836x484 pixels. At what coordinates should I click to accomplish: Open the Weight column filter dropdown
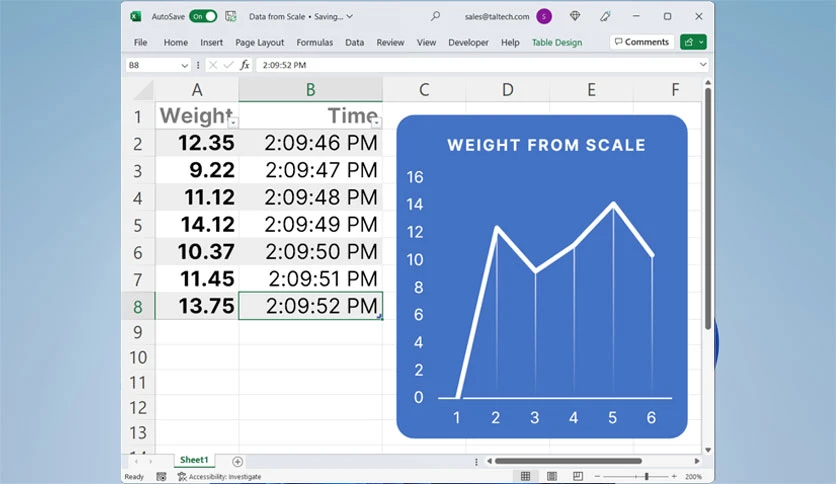coord(233,123)
